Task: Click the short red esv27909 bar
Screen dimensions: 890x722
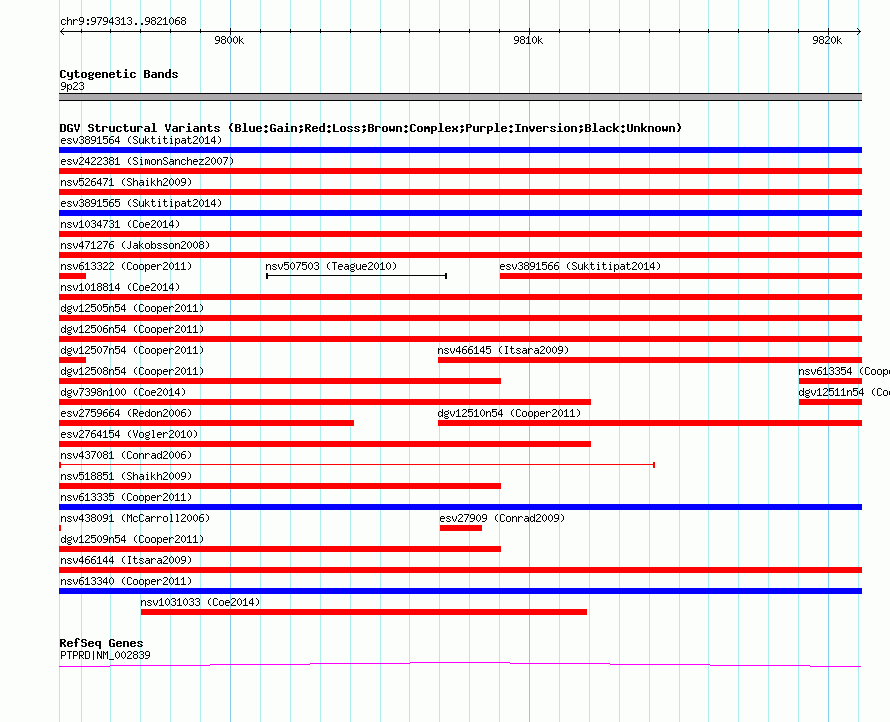Action: [x=461, y=528]
